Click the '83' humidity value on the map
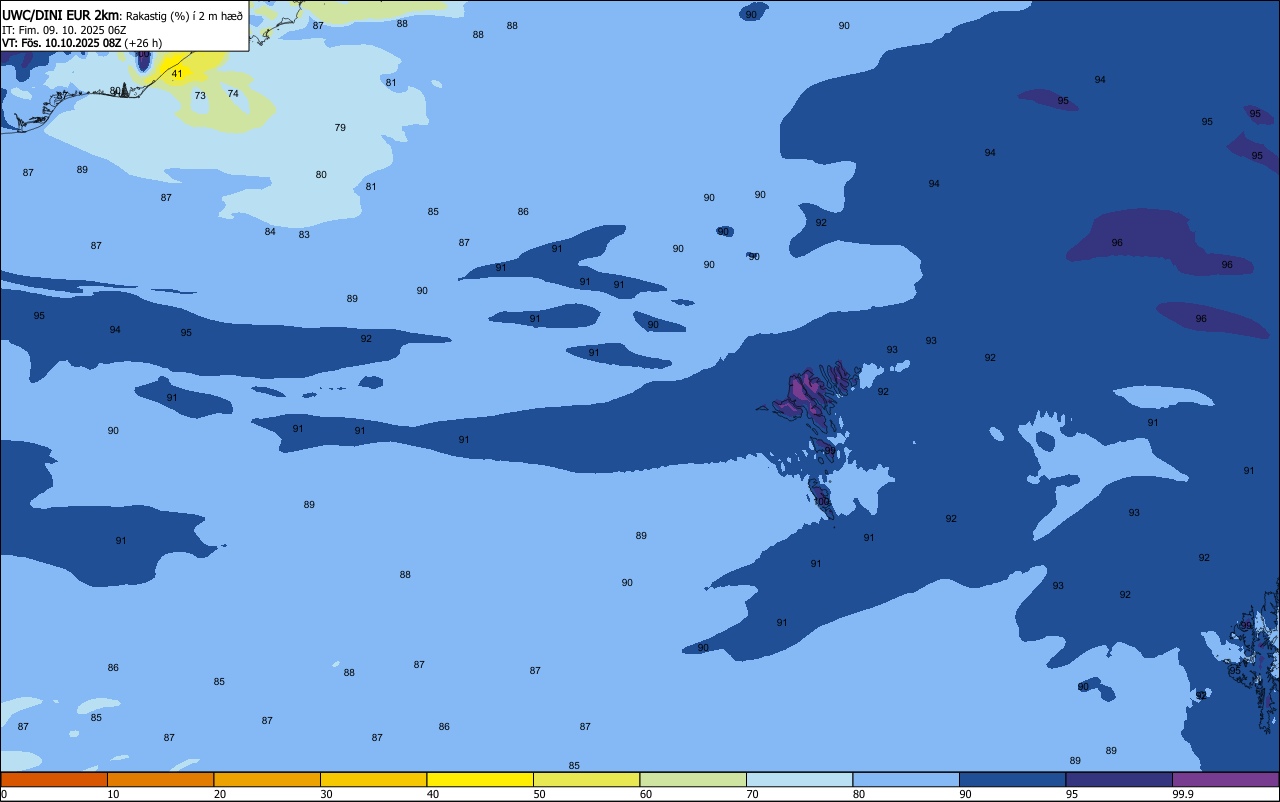 (304, 235)
